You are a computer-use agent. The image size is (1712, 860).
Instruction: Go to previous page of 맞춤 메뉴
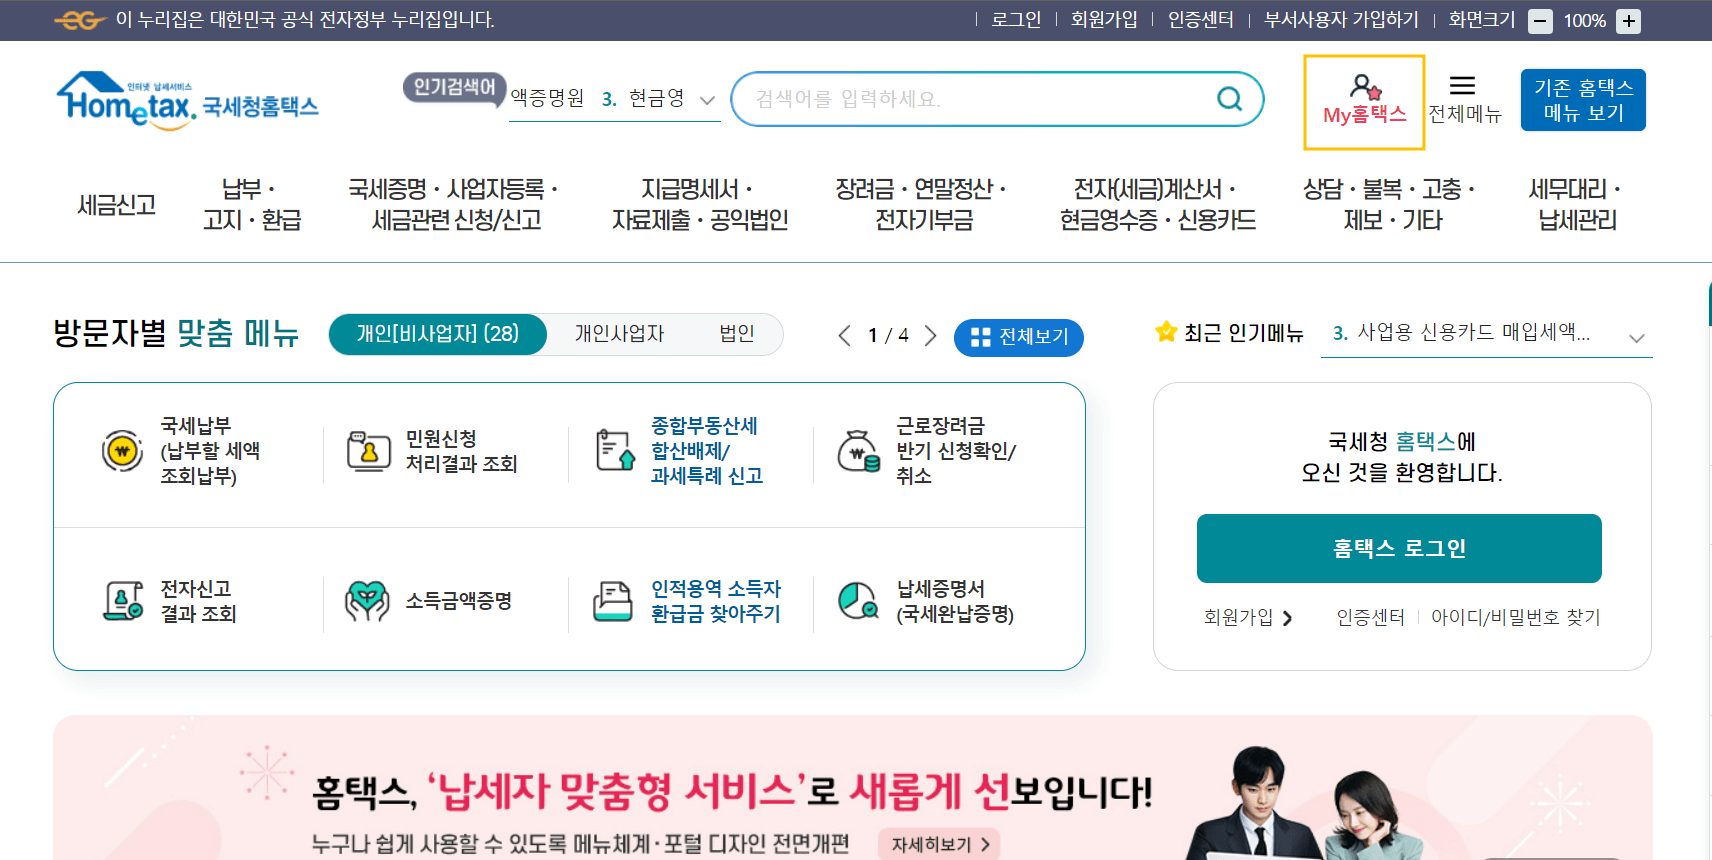(x=845, y=336)
